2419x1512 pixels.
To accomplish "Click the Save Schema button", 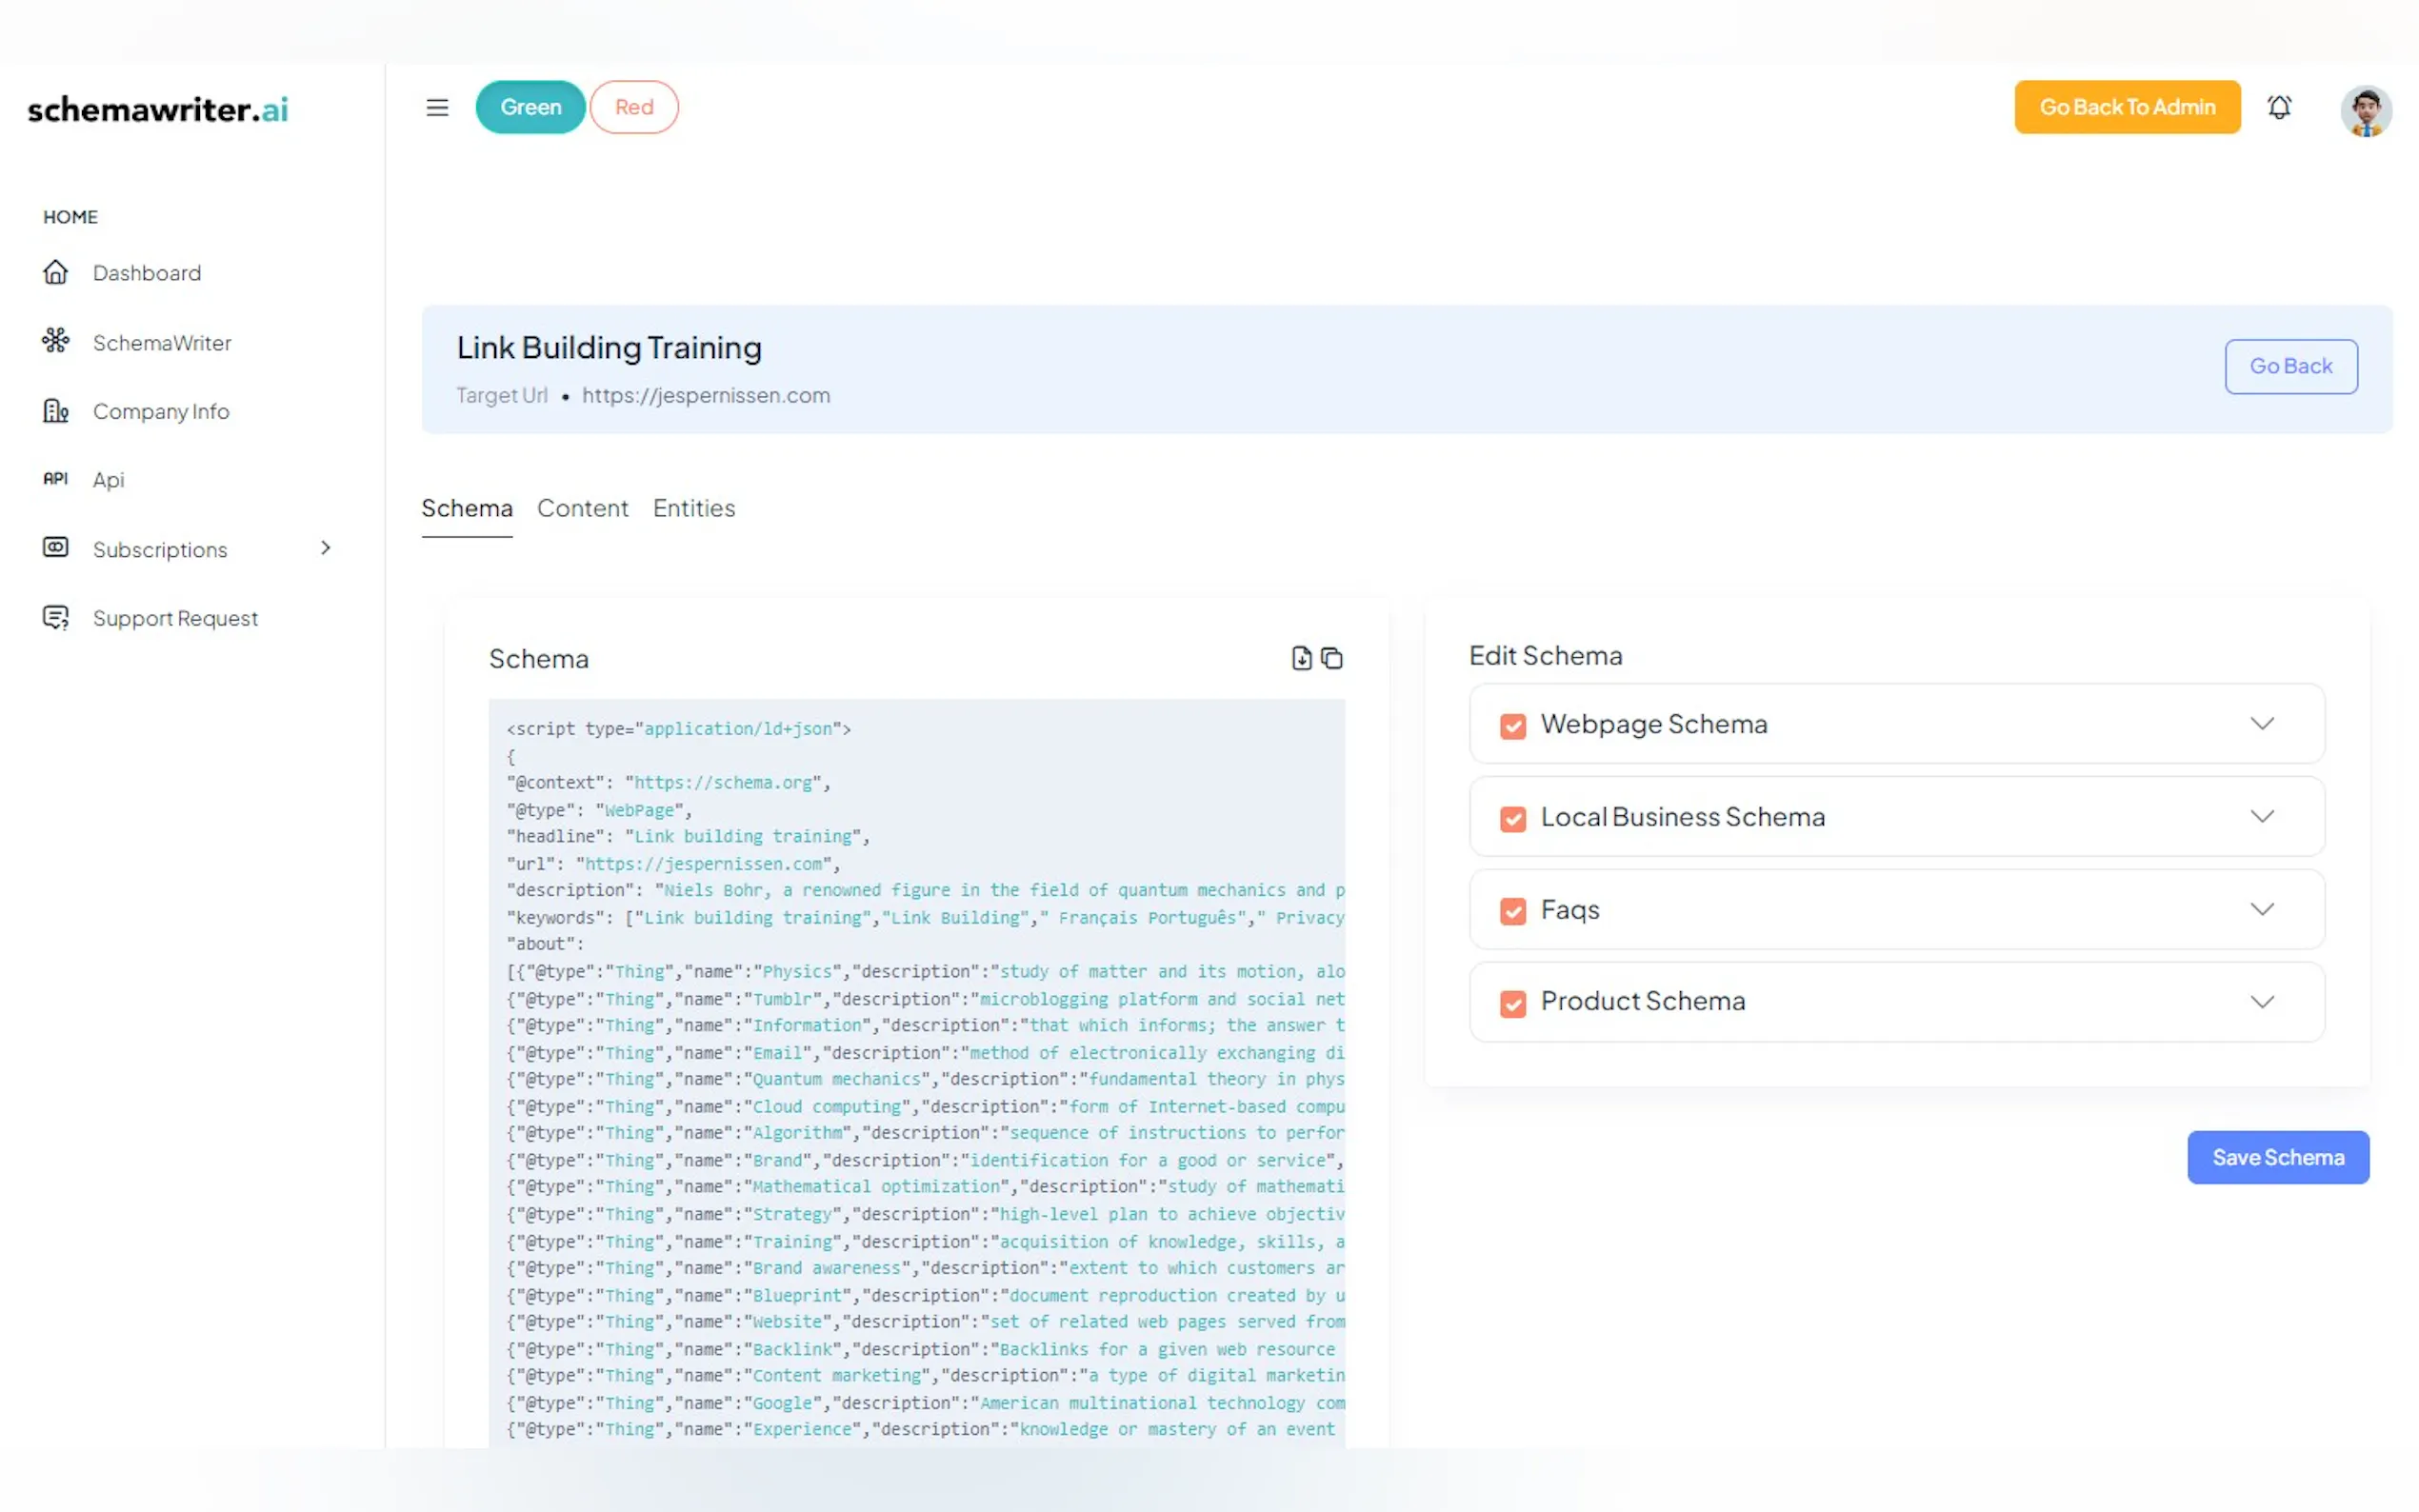I will (2278, 1157).
